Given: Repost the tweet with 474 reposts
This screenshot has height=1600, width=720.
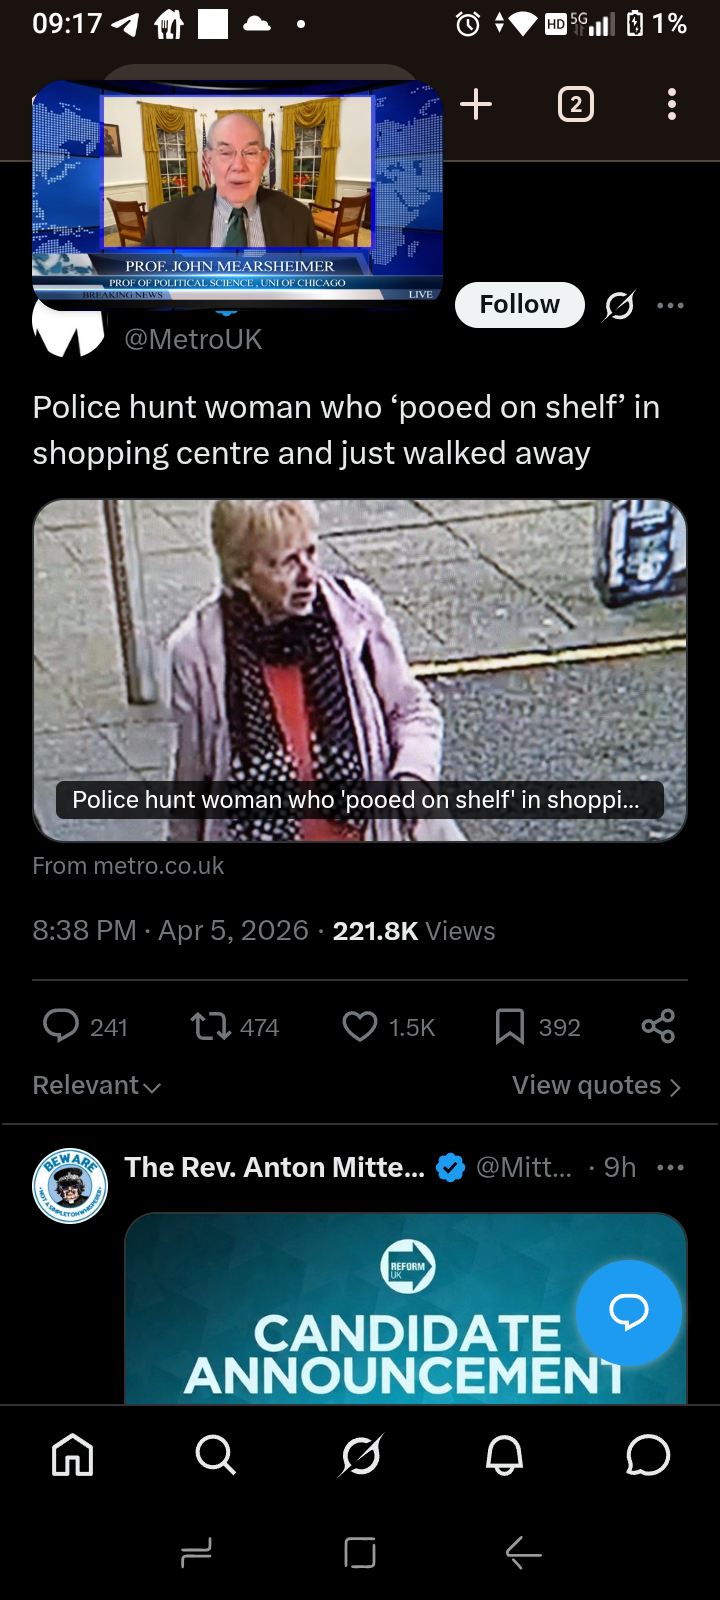Looking at the screenshot, I should coord(235,1027).
